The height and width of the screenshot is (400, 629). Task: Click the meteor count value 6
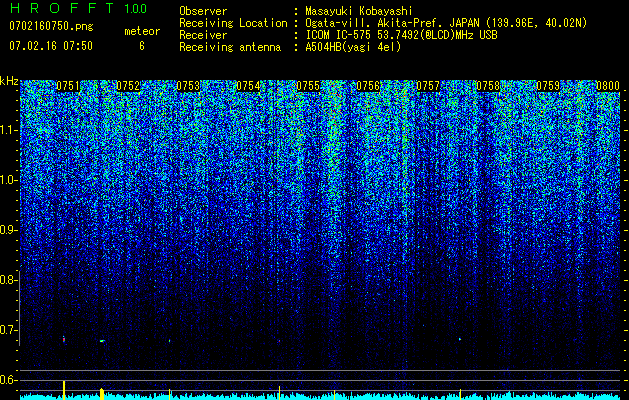(142, 46)
